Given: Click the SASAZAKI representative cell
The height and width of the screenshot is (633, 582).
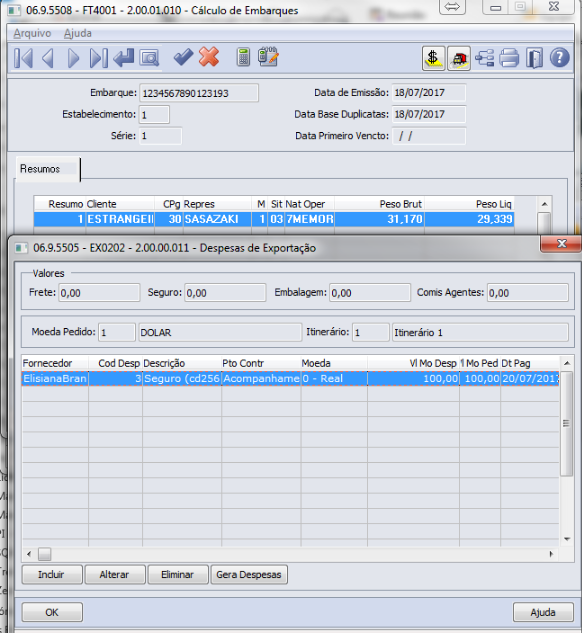Looking at the screenshot, I should click(x=217, y=219).
